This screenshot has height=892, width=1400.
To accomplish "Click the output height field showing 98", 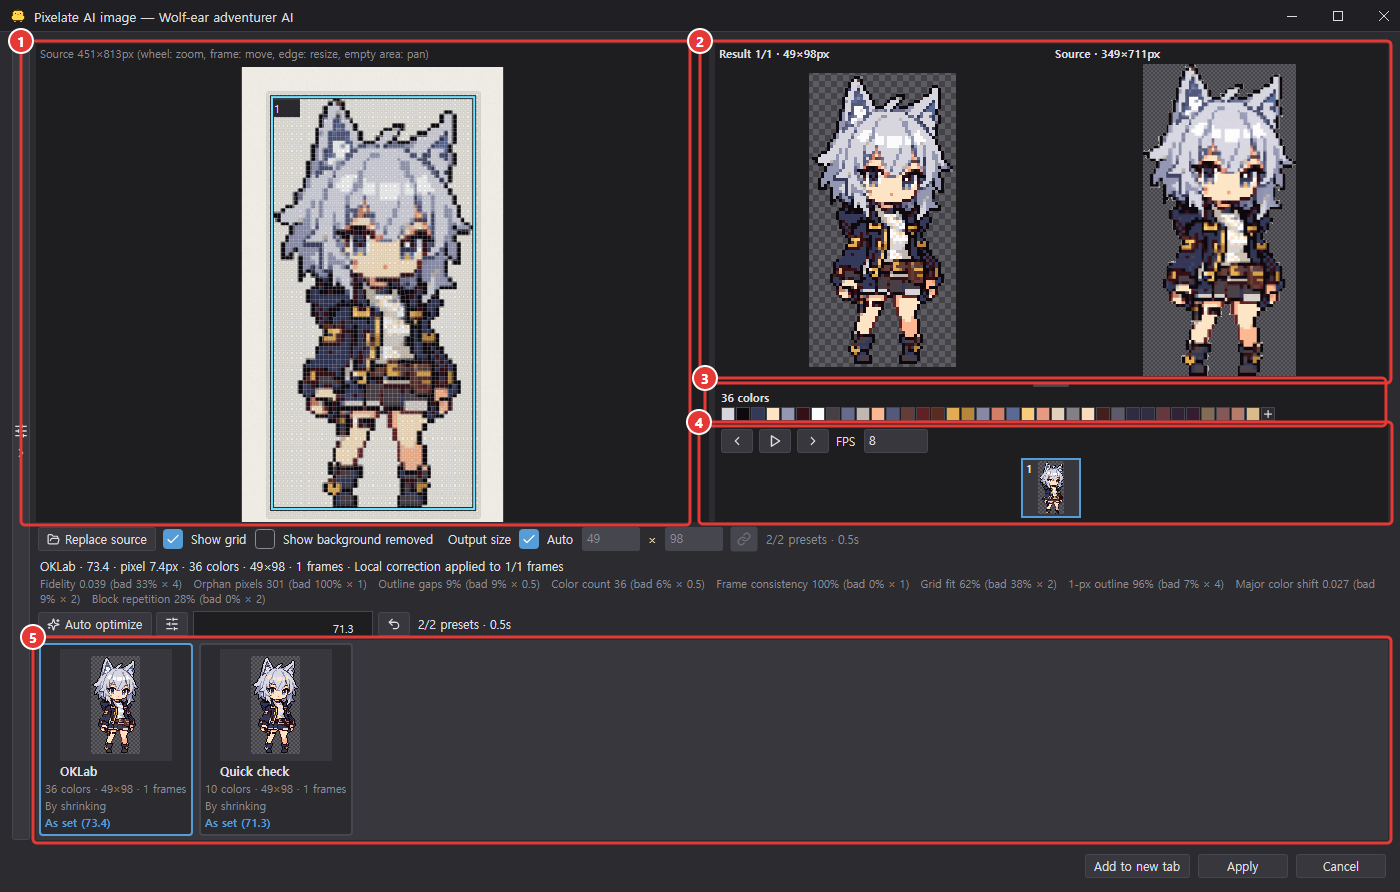I will 693,540.
